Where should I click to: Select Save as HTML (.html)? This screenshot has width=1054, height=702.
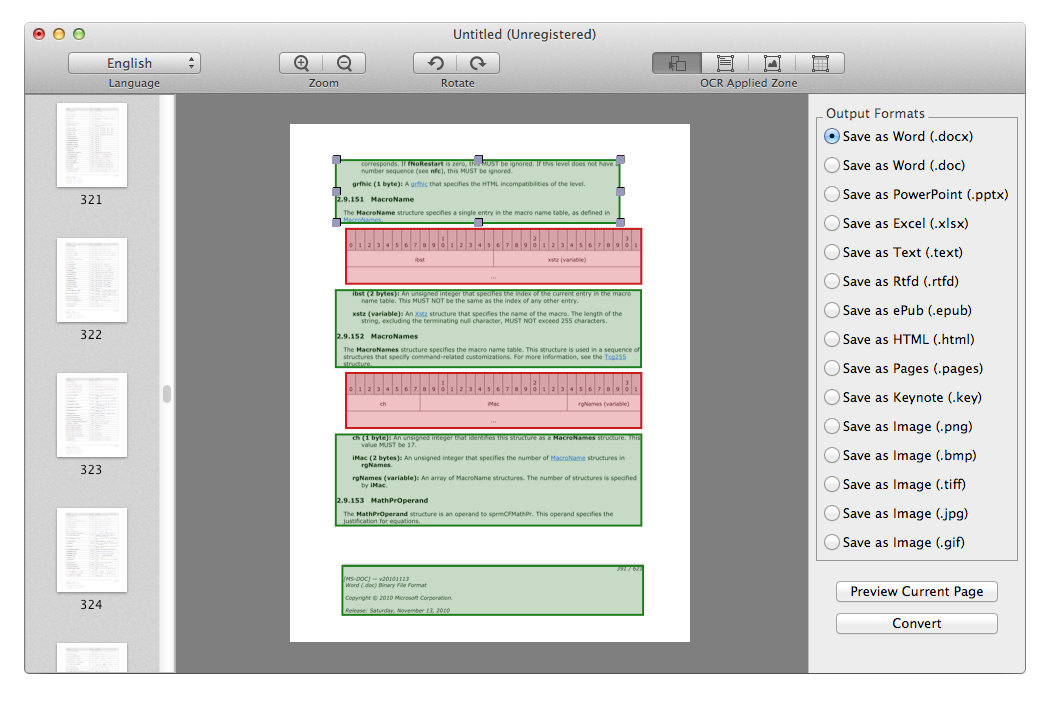899,340
